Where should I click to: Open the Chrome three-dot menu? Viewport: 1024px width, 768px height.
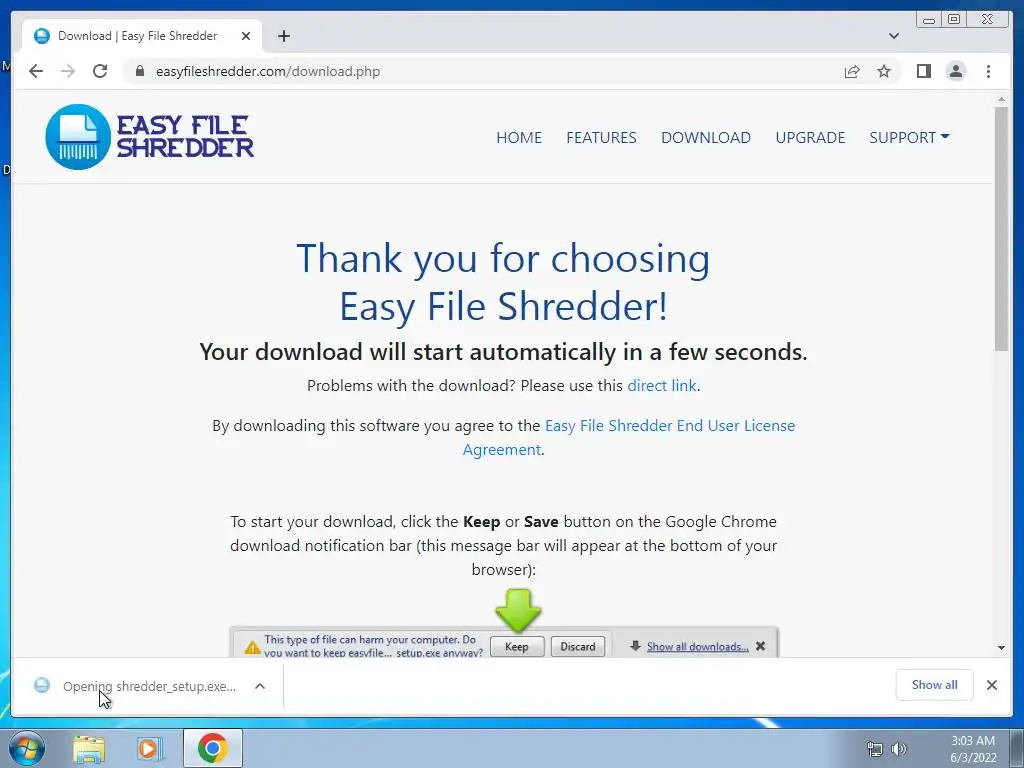point(988,71)
